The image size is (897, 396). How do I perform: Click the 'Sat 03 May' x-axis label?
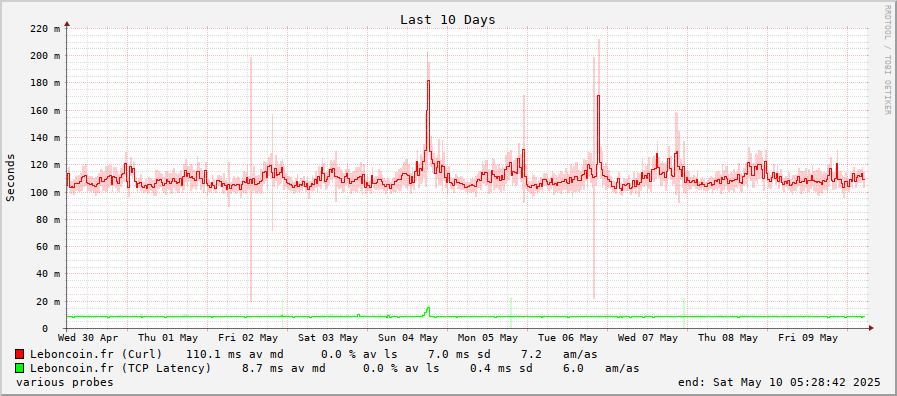328,338
